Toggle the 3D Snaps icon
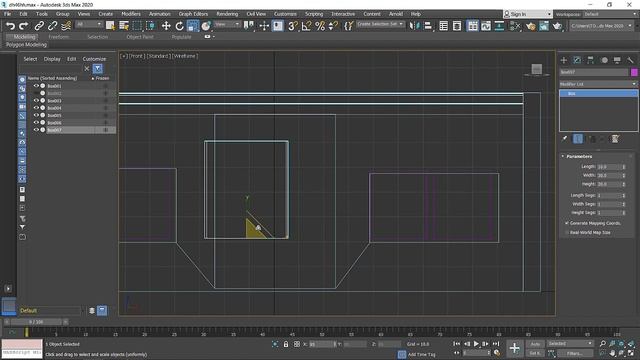Viewport: 640px width, 360px height. coord(293,26)
